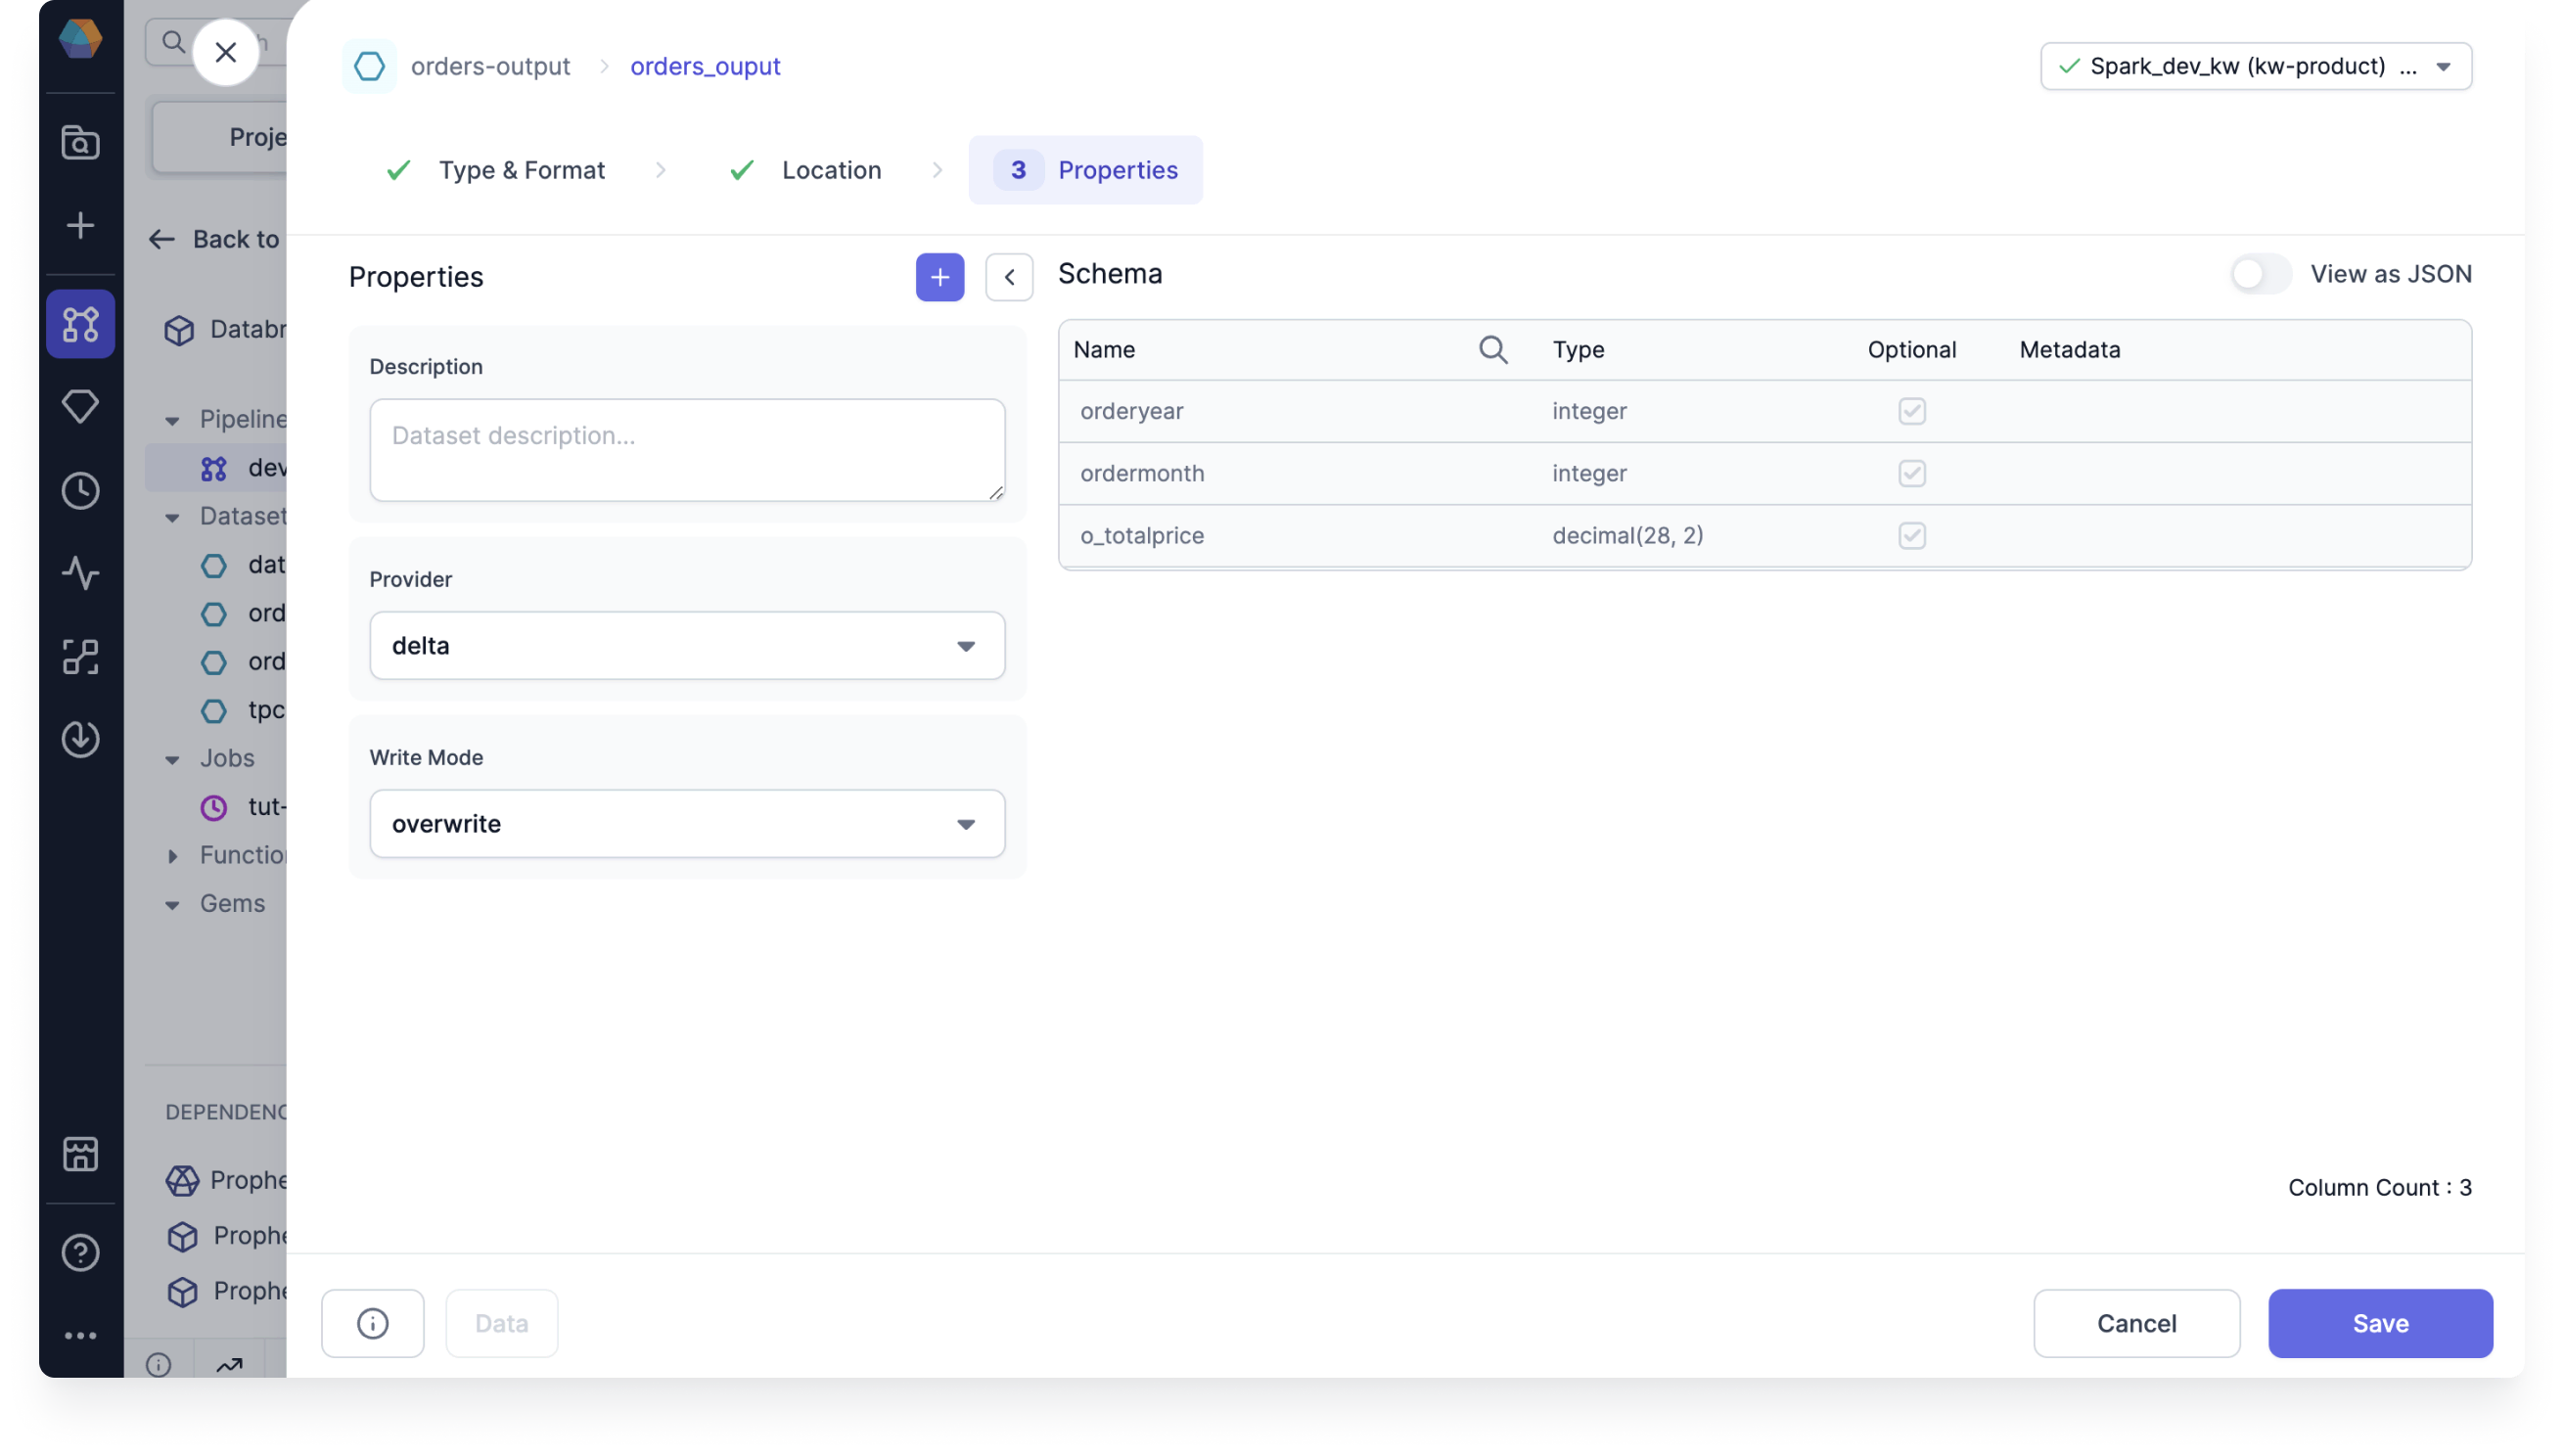Click the Save button
Screen dimensions: 2564x1456
coord(2379,1324)
